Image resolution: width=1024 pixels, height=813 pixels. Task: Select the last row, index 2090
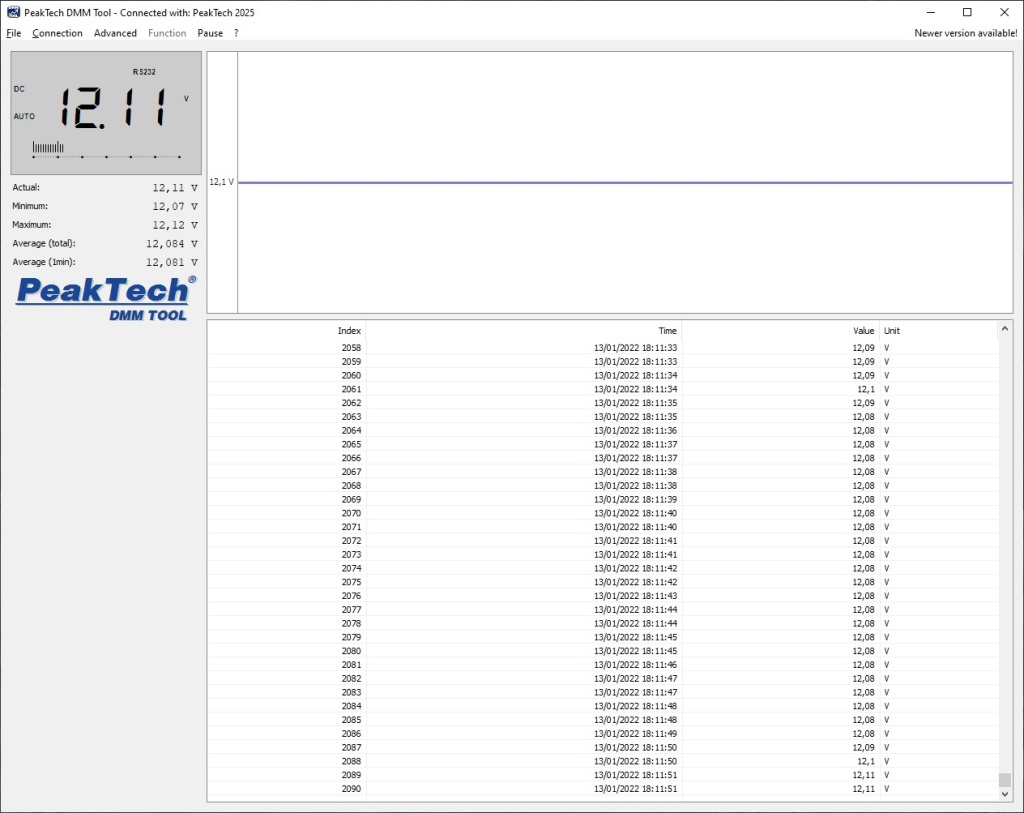[x=600, y=789]
